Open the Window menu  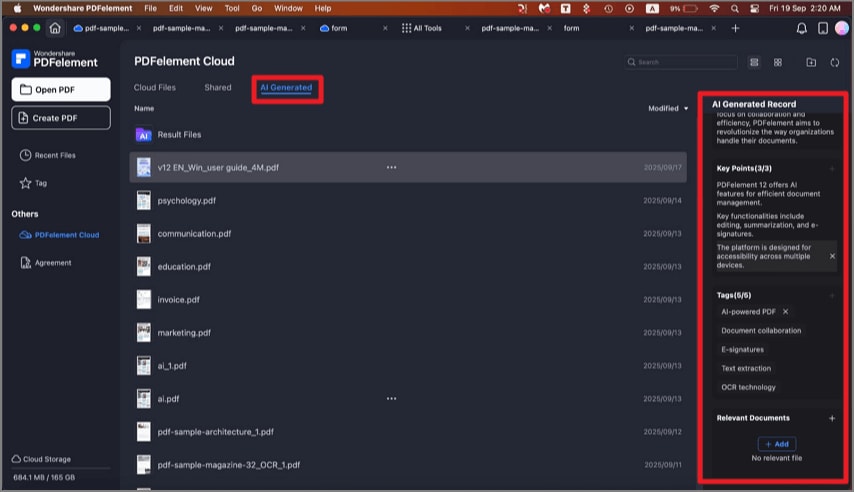click(288, 8)
